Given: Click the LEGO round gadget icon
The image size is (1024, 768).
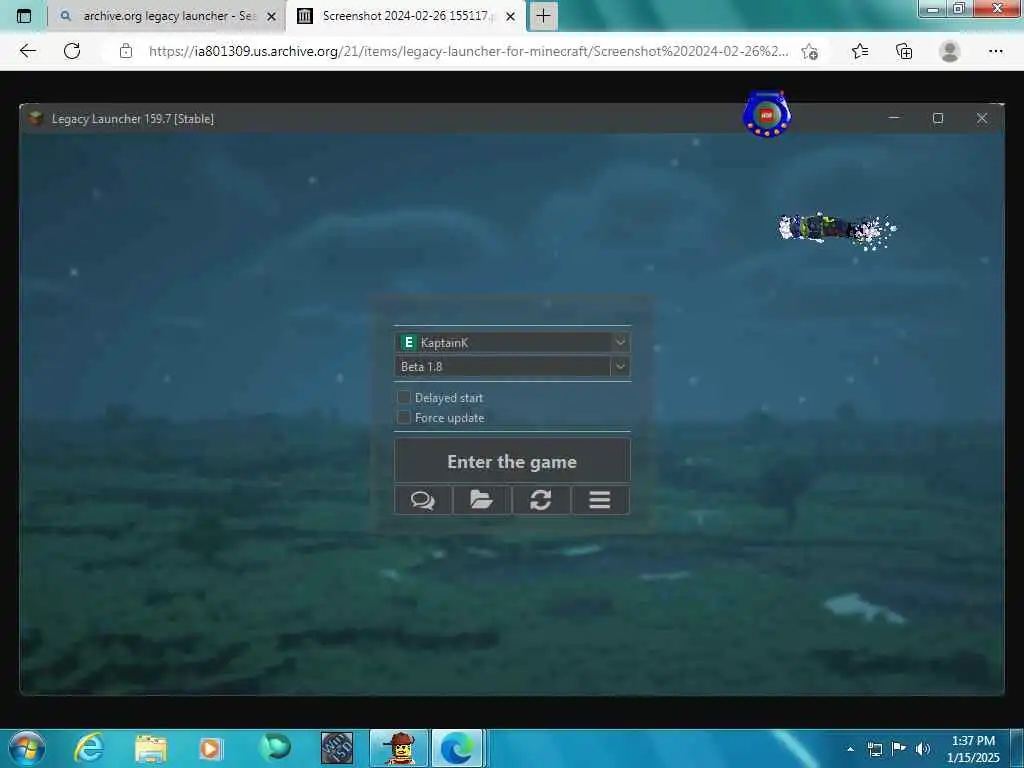Looking at the screenshot, I should click(767, 114).
